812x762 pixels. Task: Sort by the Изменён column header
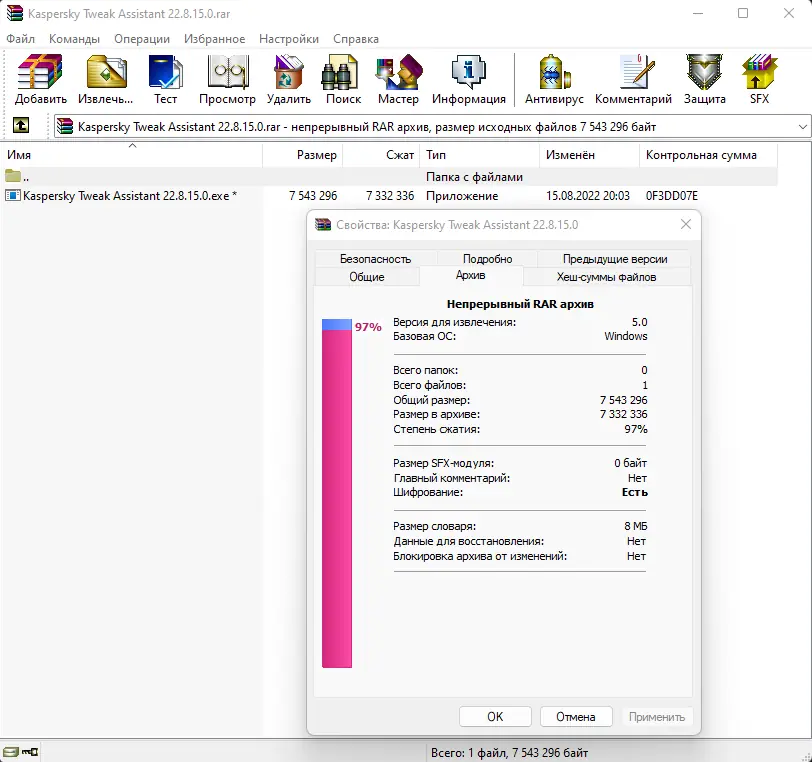[x=589, y=155]
